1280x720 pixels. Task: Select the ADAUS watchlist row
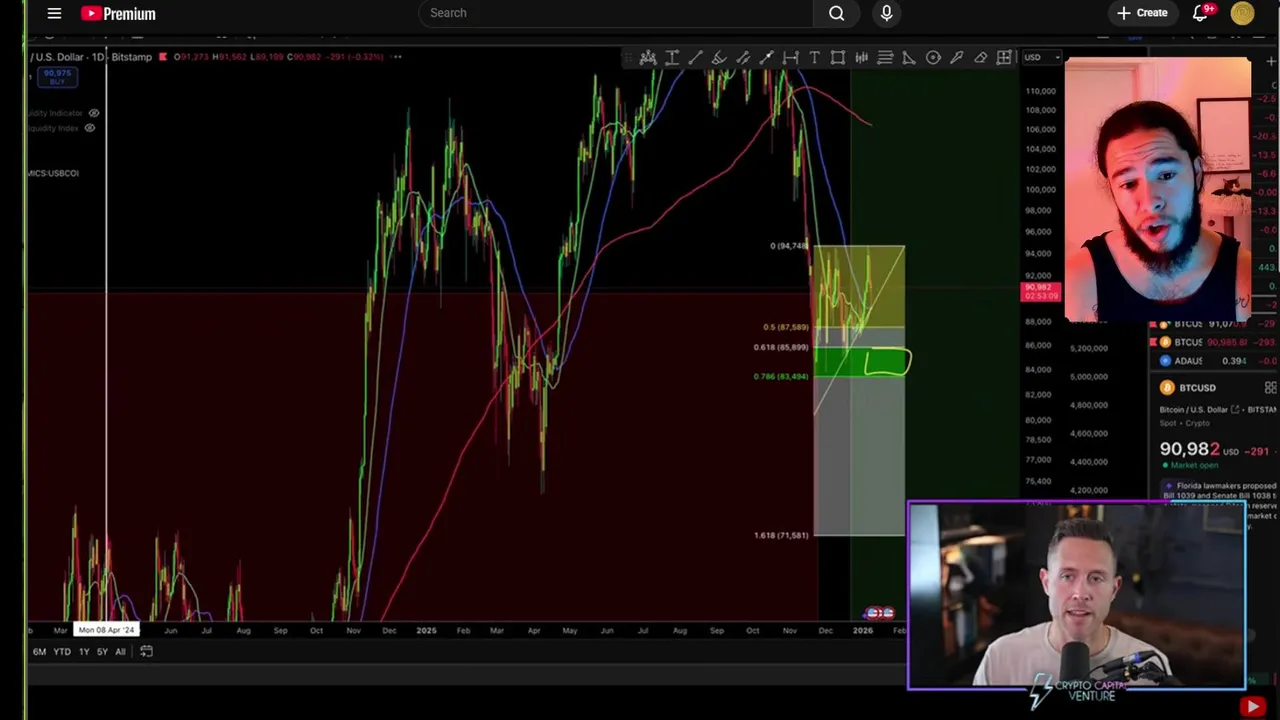pos(1214,360)
